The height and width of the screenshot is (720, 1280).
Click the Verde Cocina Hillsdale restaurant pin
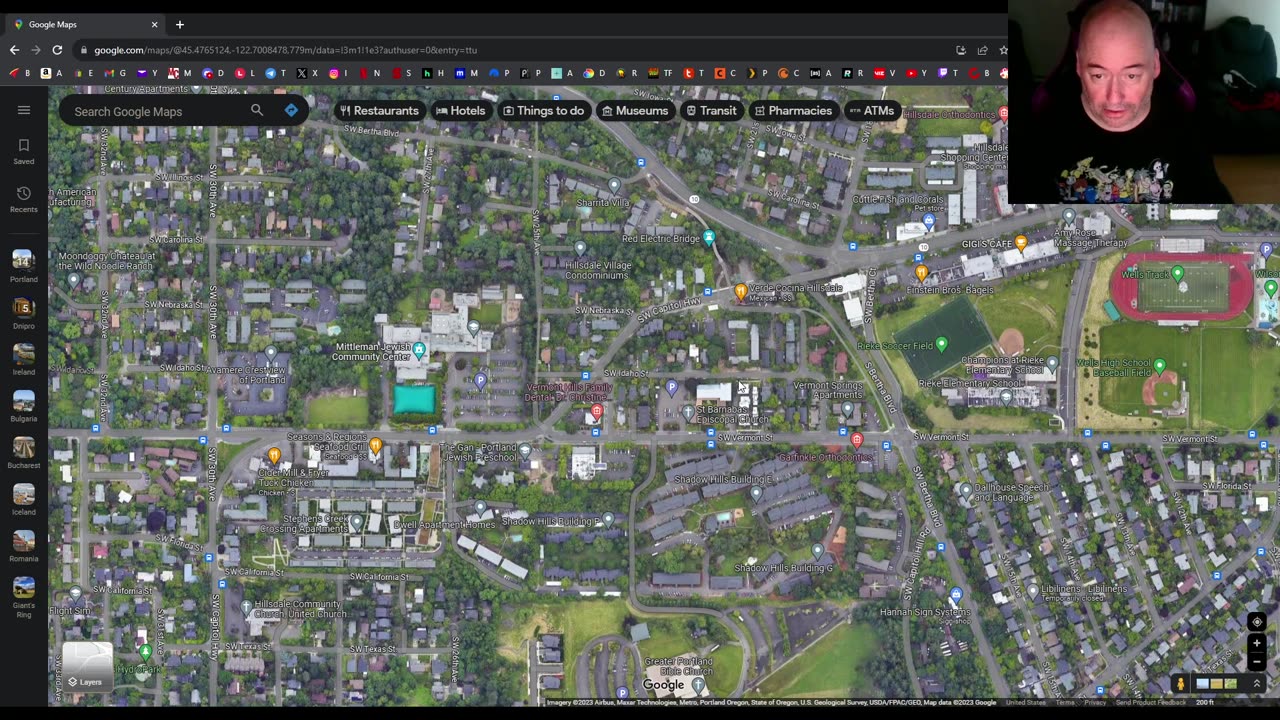[740, 291]
